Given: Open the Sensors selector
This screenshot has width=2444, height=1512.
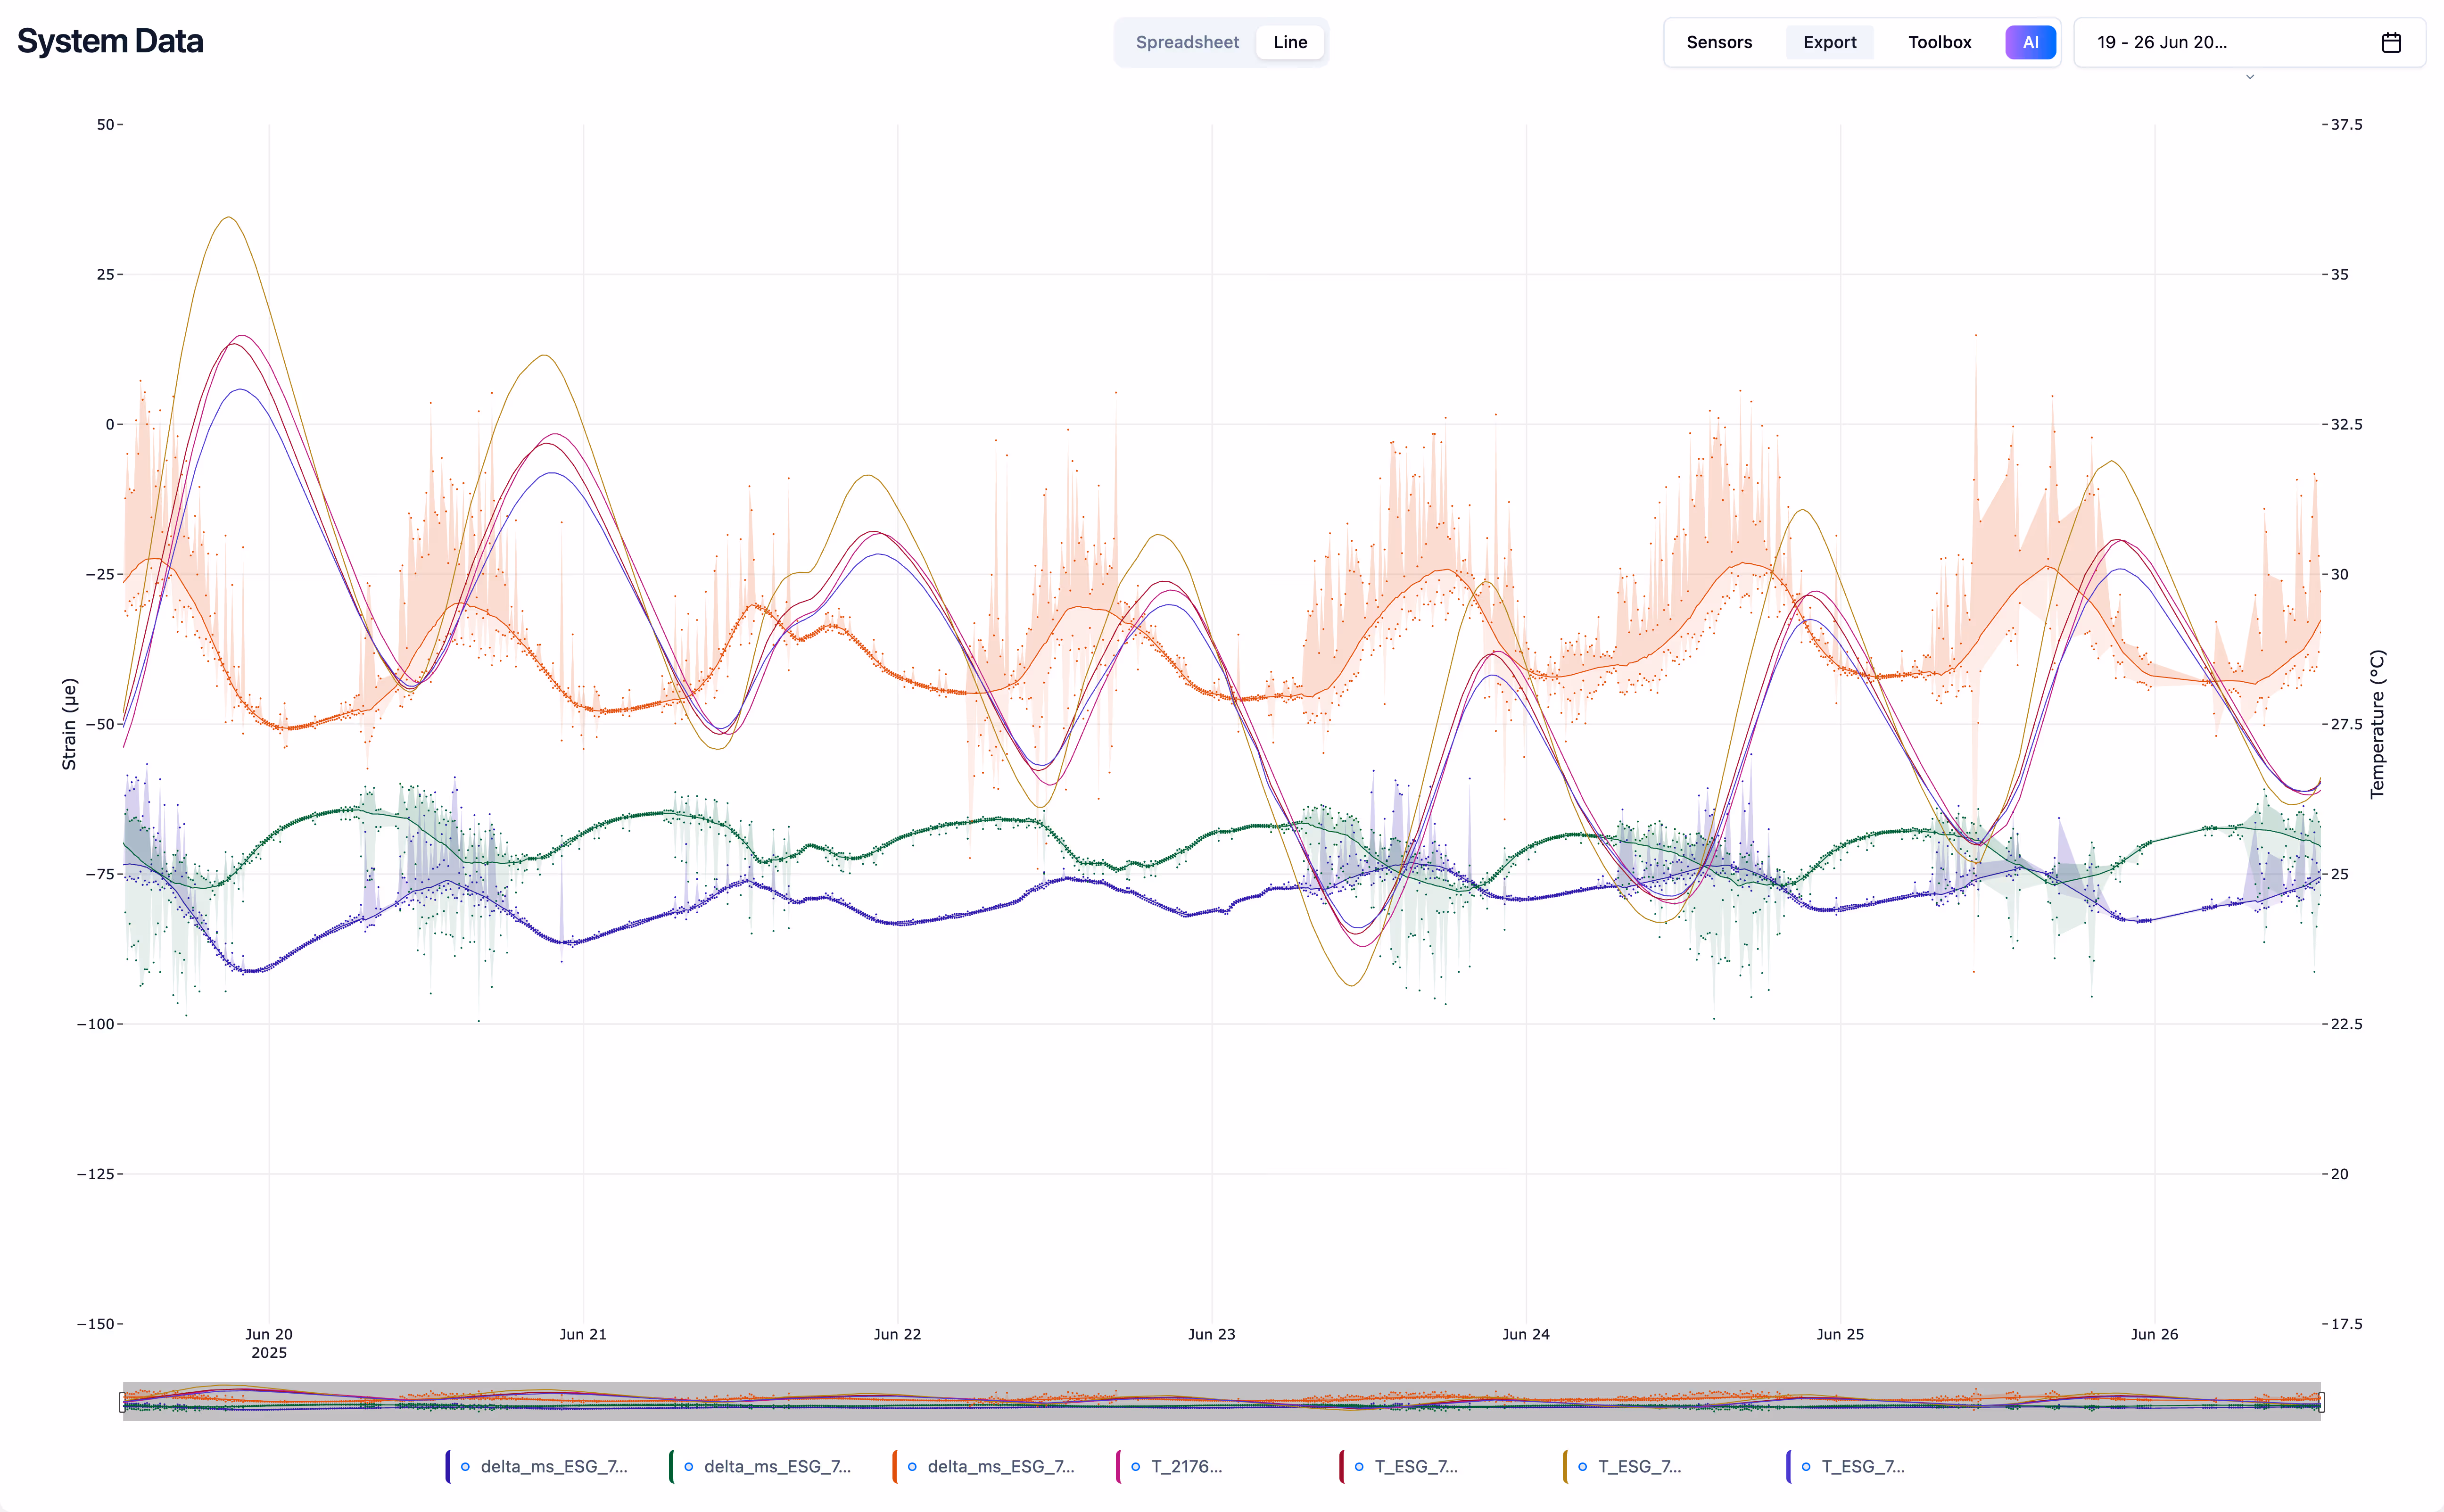Looking at the screenshot, I should (1718, 42).
